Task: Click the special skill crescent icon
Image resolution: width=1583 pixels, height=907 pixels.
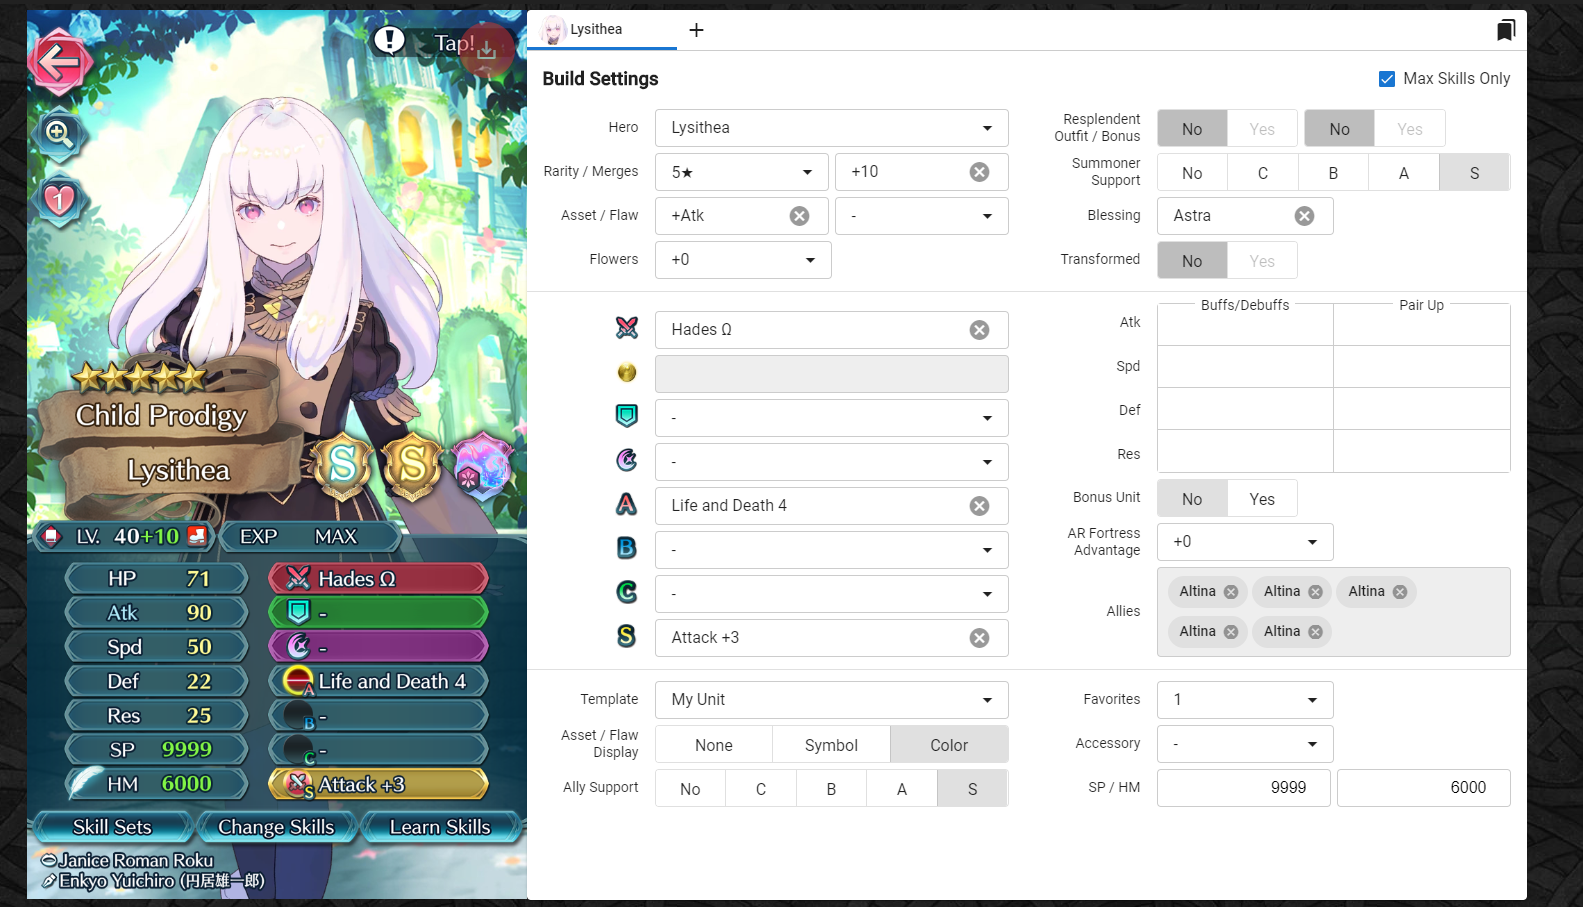Action: click(x=627, y=460)
